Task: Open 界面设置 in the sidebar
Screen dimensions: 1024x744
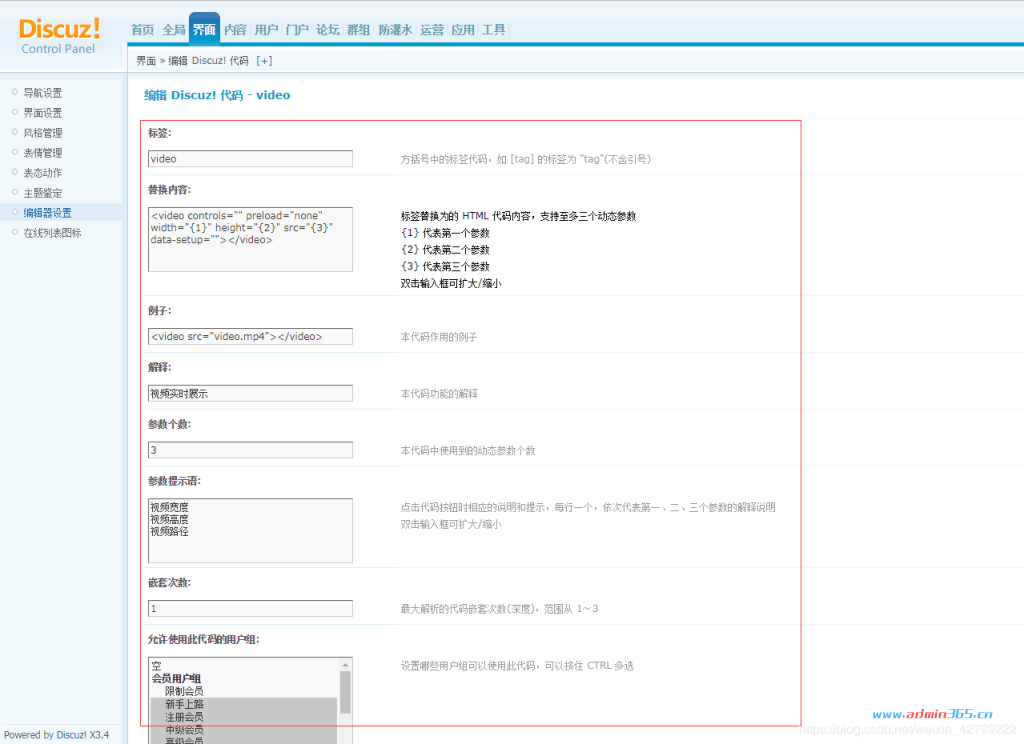Action: click(x=43, y=113)
